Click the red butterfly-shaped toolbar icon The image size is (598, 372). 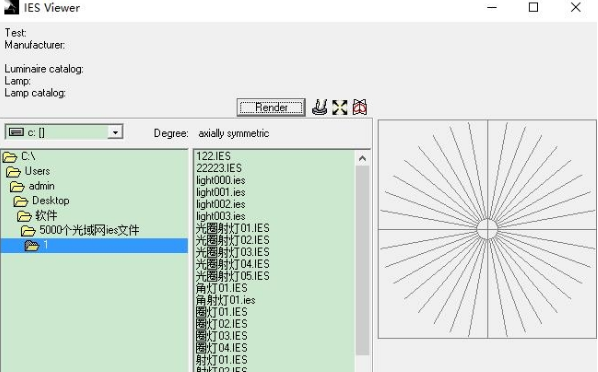[360, 107]
